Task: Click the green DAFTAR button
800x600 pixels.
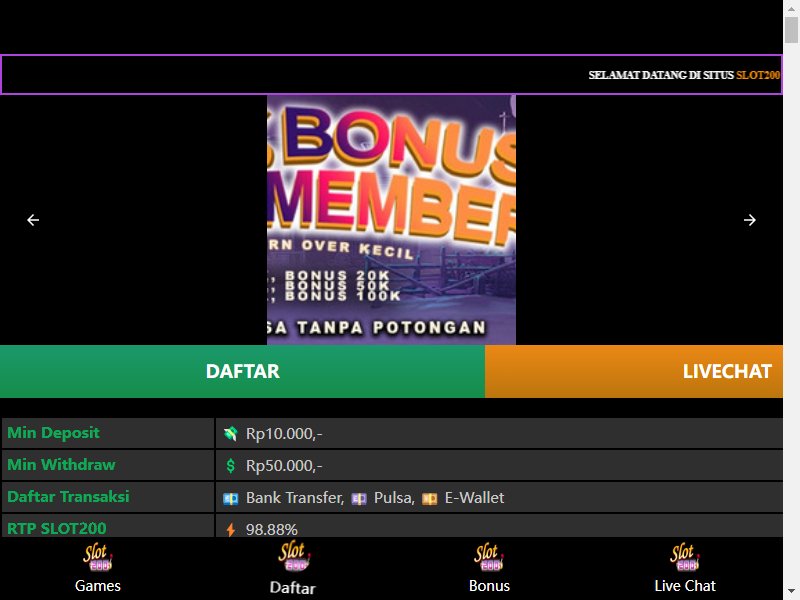Action: pyautogui.click(x=242, y=371)
